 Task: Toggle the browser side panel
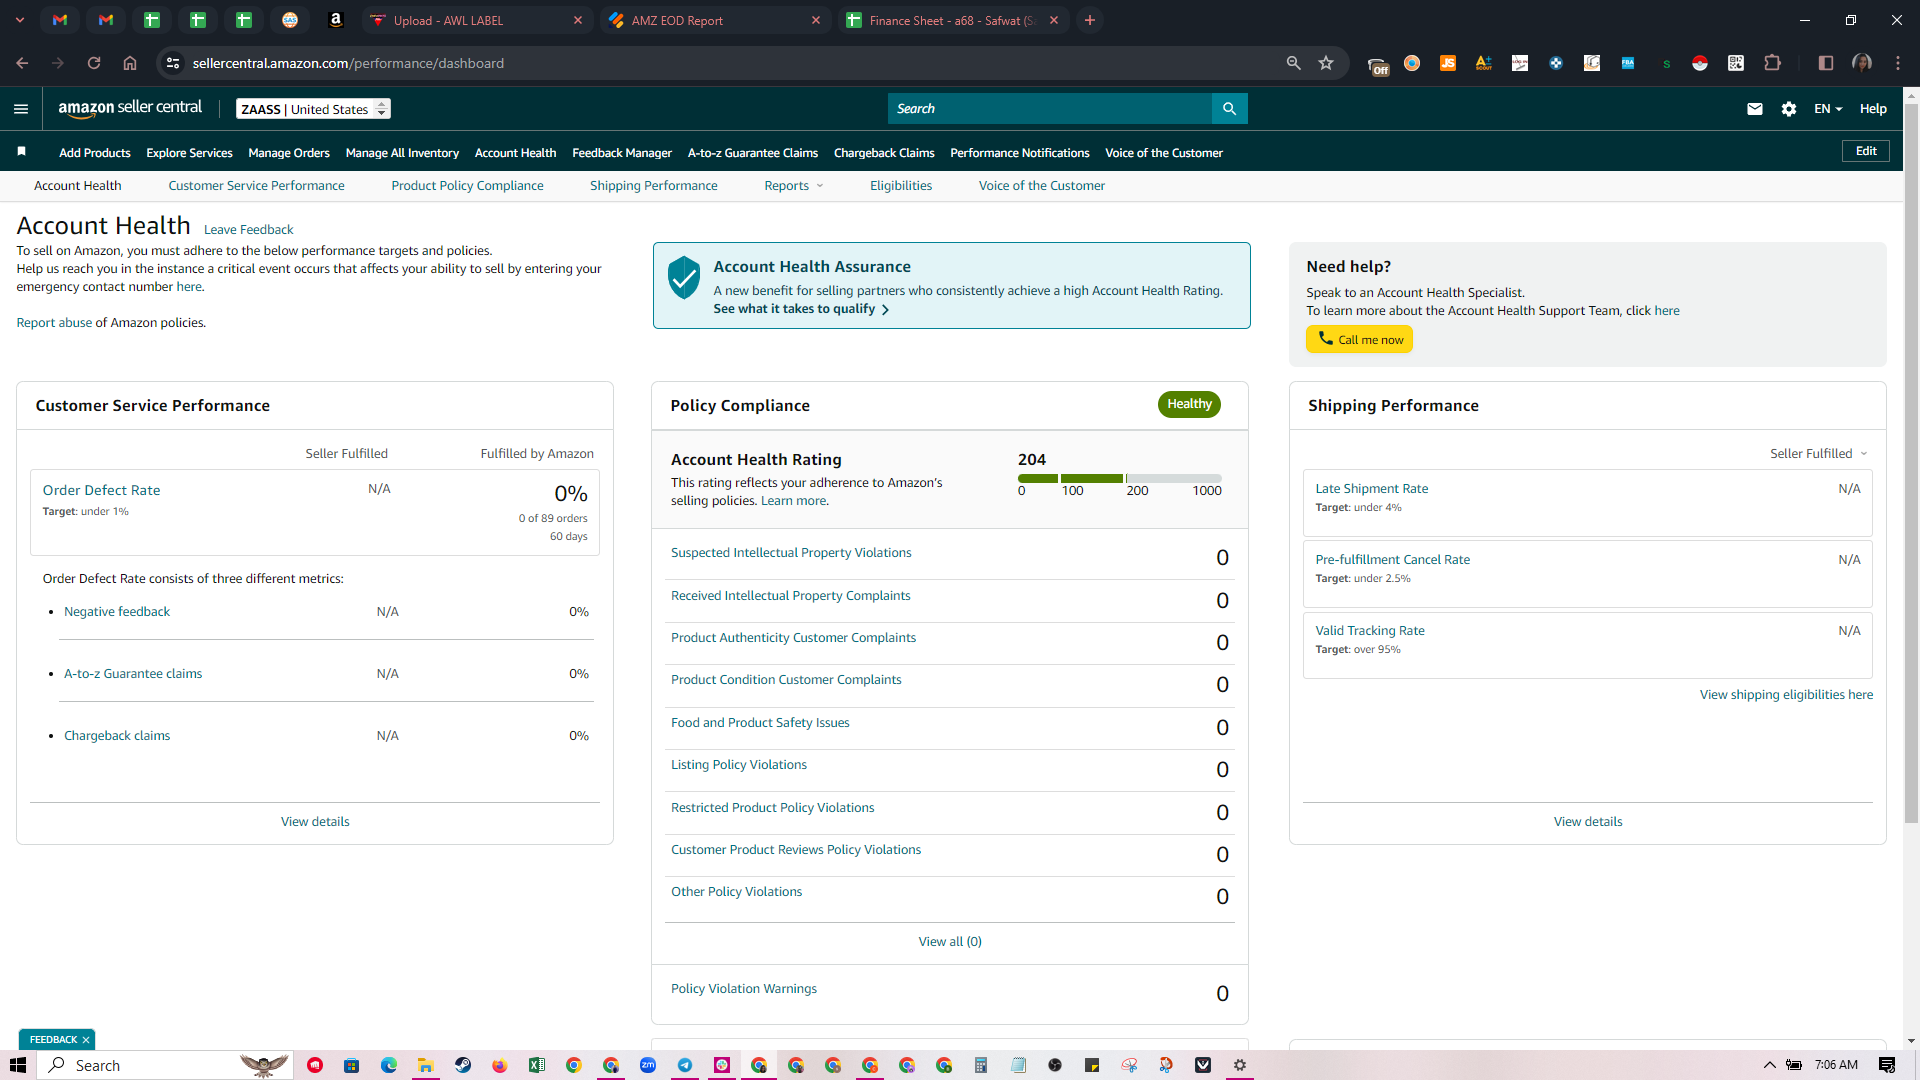click(x=1826, y=63)
